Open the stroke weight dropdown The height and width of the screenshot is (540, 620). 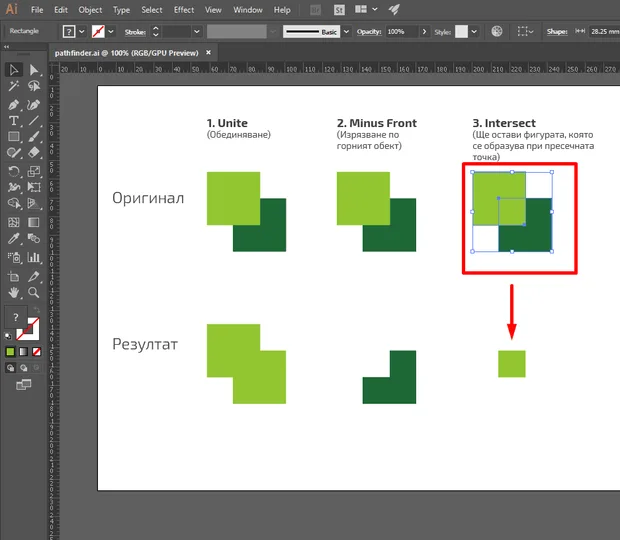pyautogui.click(x=197, y=32)
